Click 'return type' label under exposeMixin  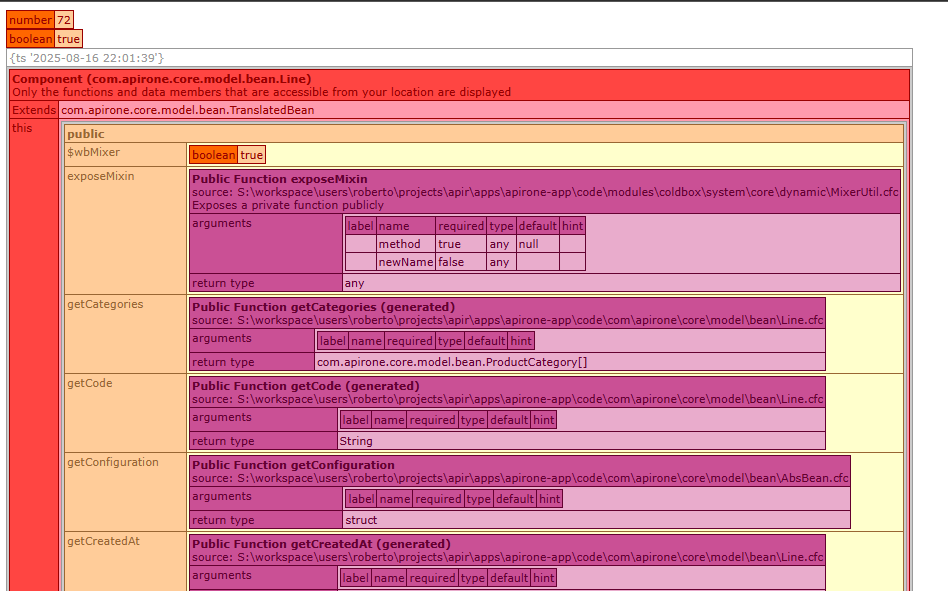pyautogui.click(x=222, y=283)
